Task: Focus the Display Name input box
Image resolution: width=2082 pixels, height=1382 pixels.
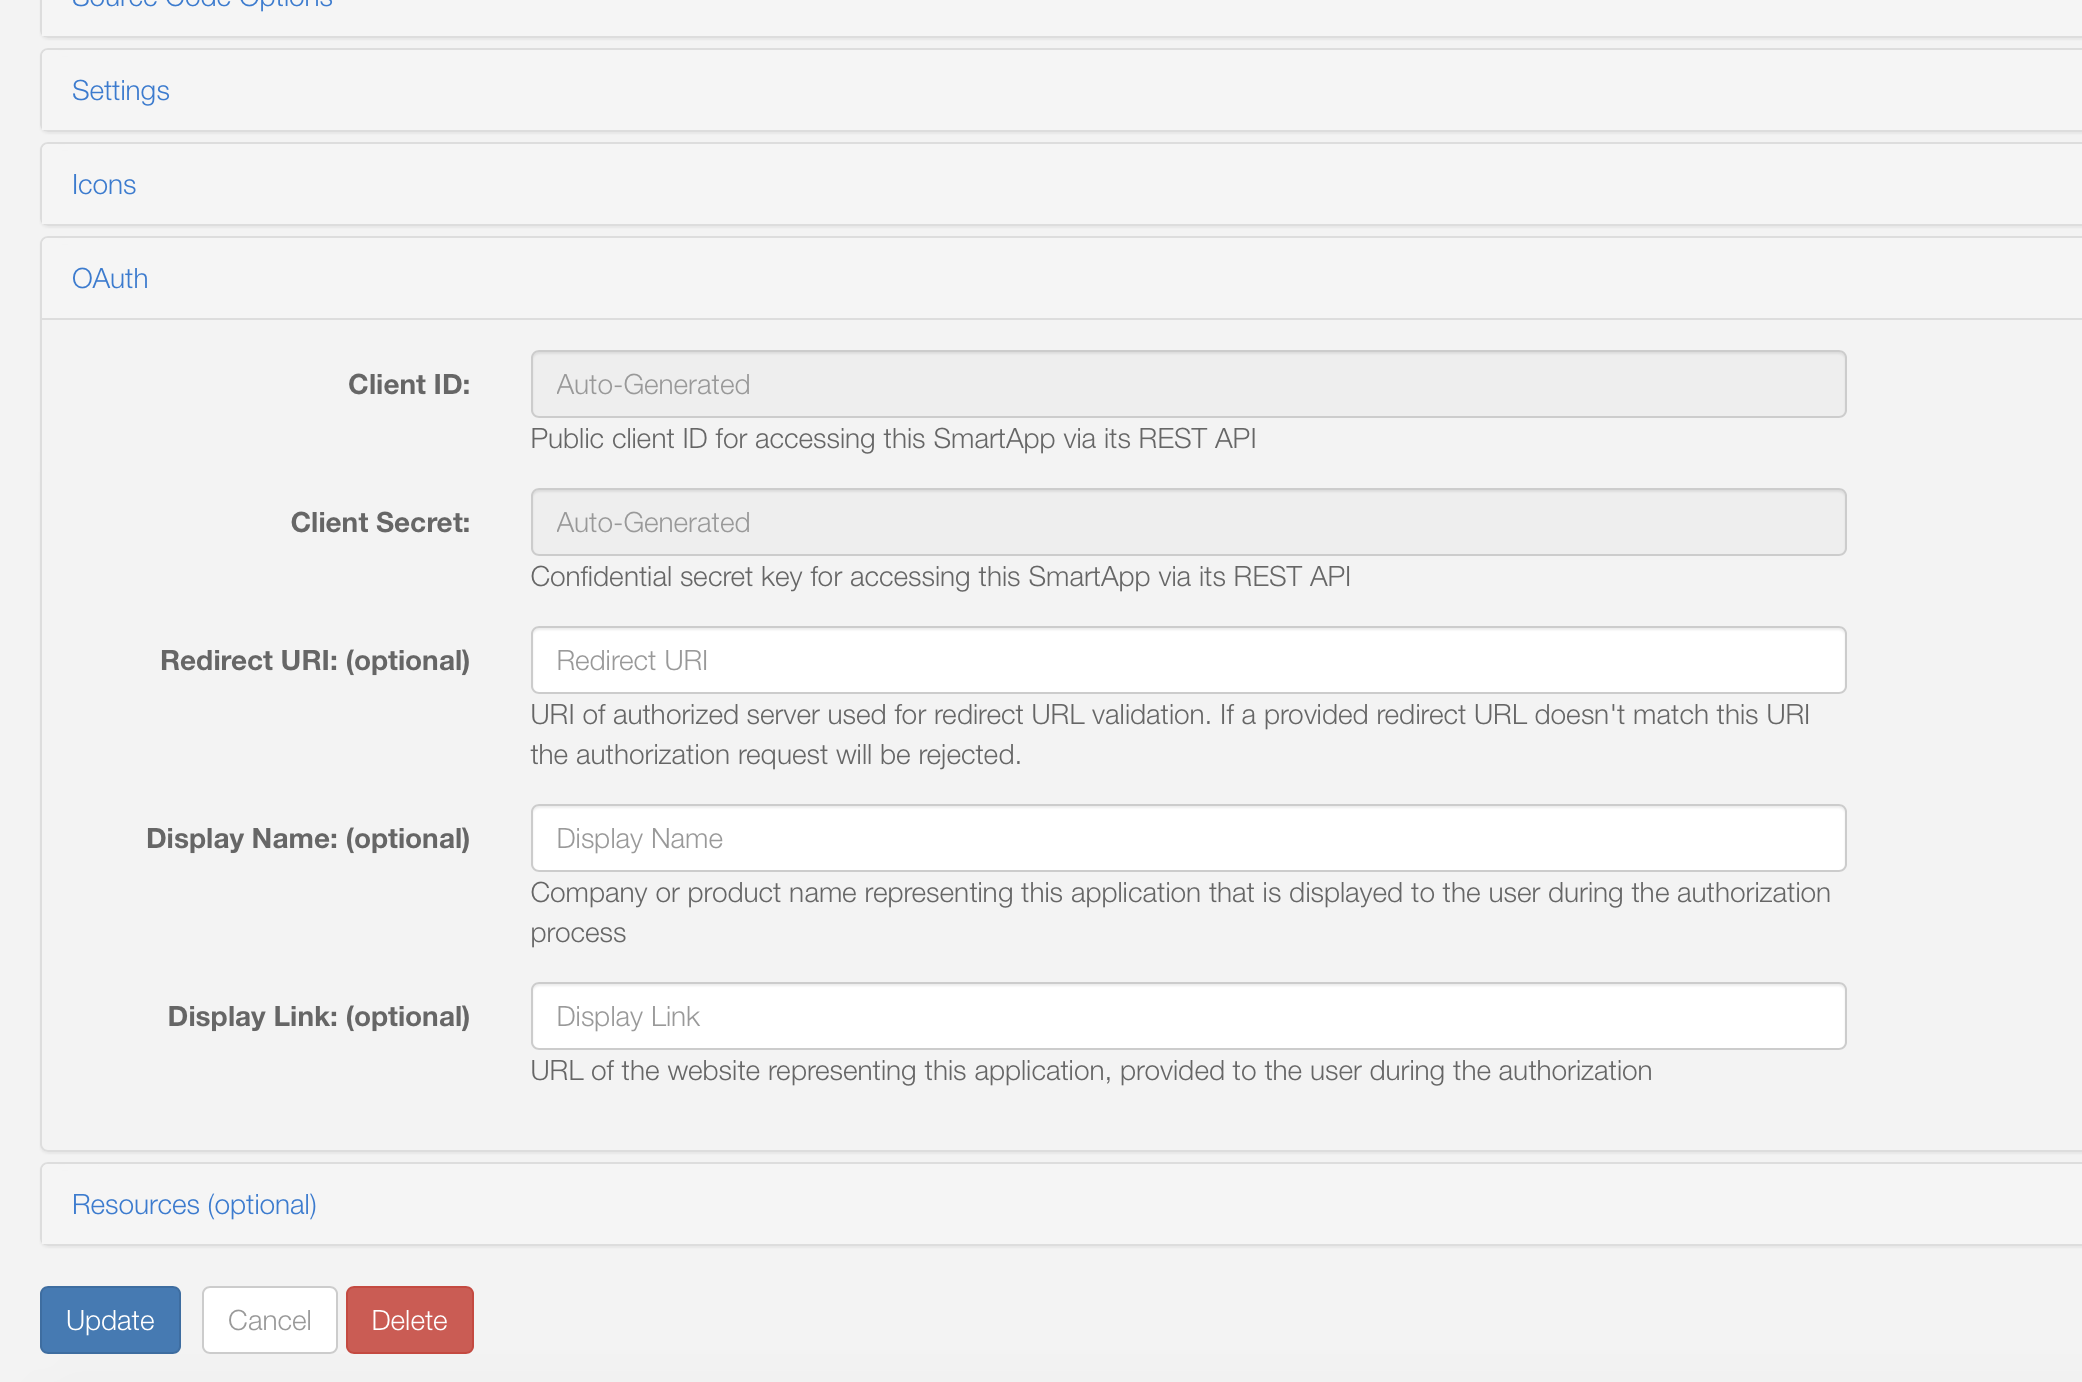Action: click(x=1187, y=839)
